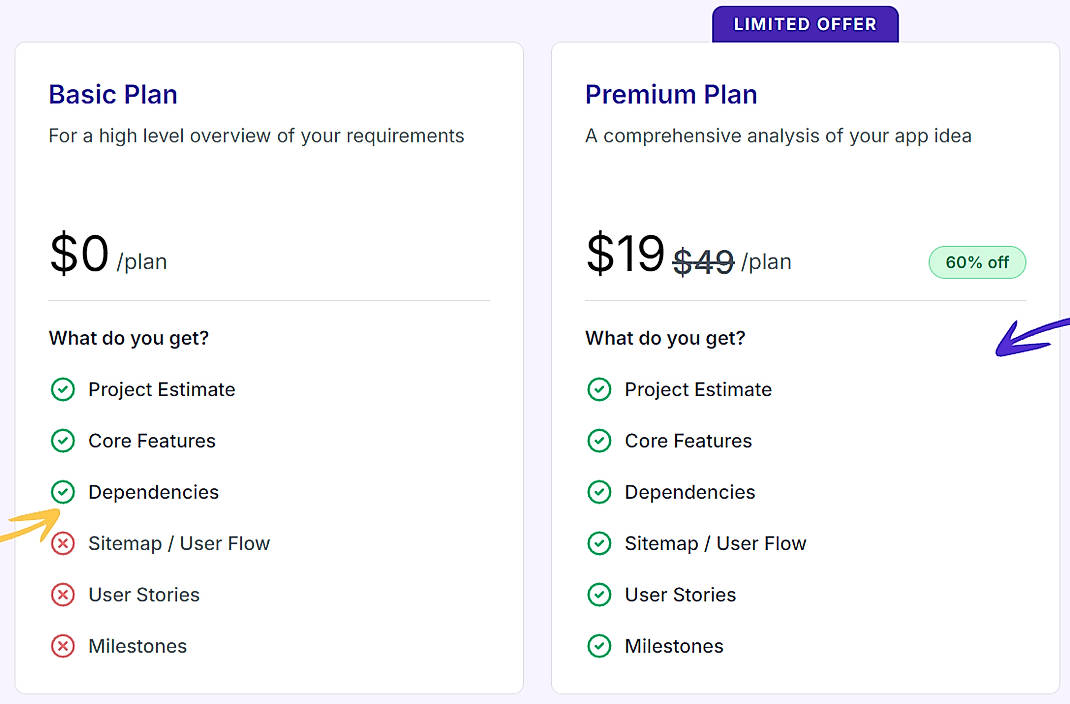
Task: Expand the Premium Plan 'What do you get?' section
Action: coord(664,338)
